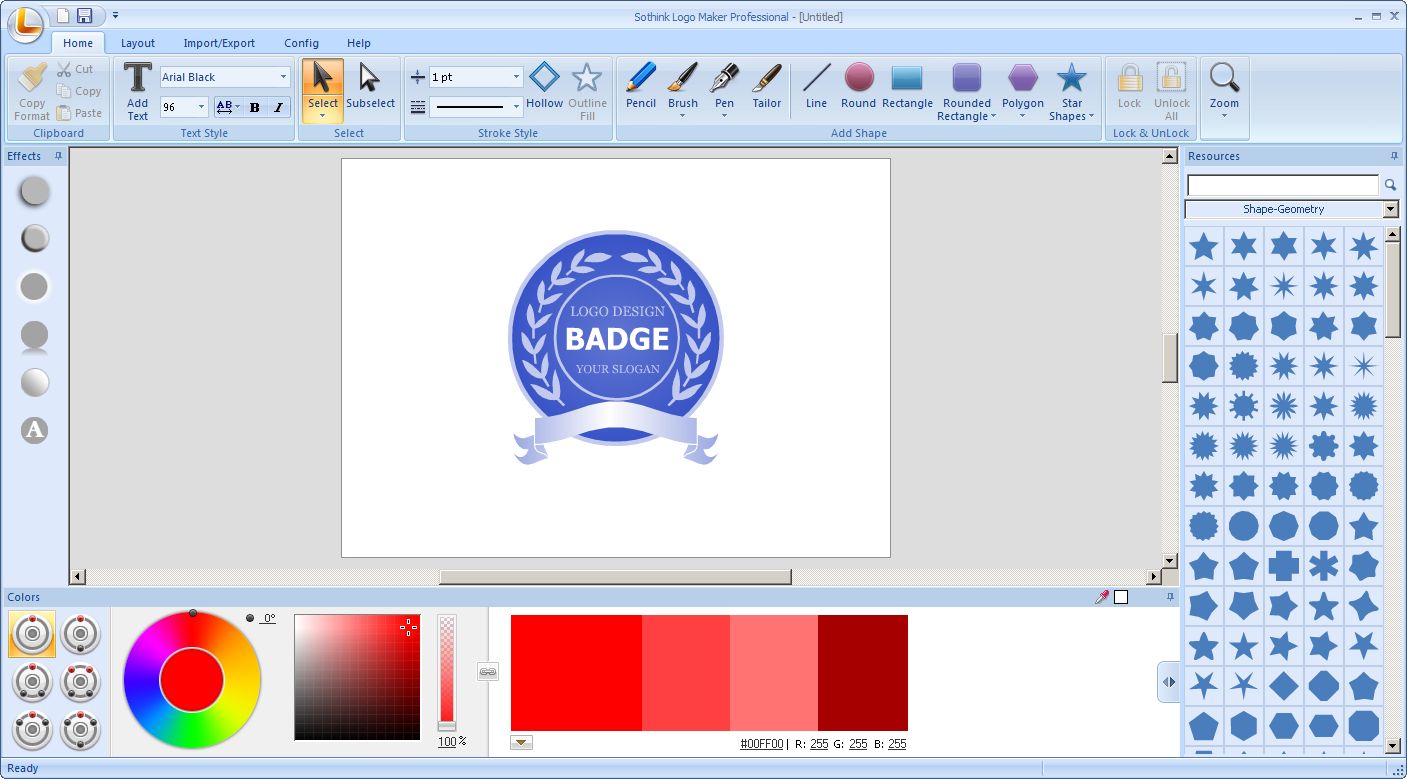
Task: Select the dark red color swatch
Action: [x=862, y=672]
